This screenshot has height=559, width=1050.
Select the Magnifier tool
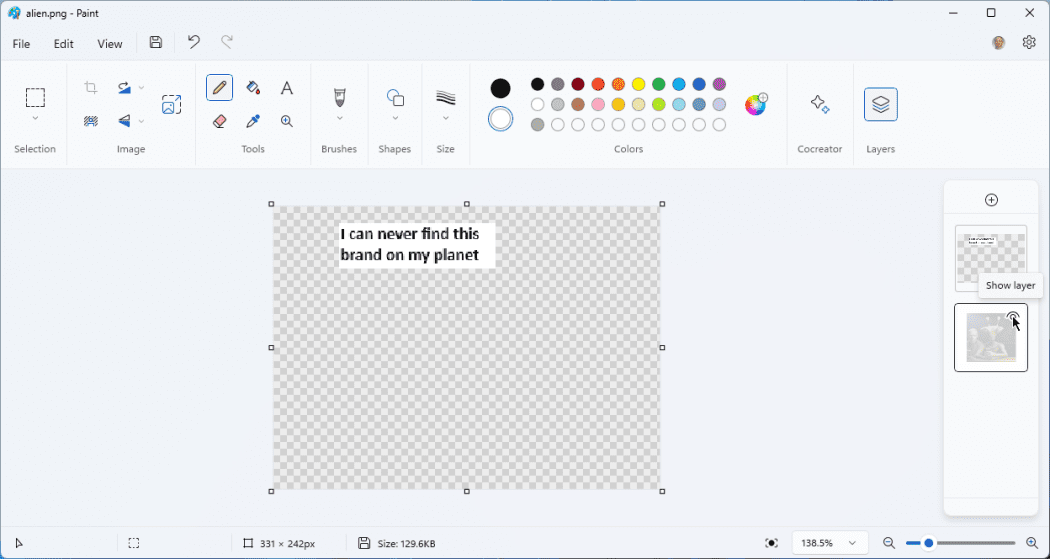point(286,121)
